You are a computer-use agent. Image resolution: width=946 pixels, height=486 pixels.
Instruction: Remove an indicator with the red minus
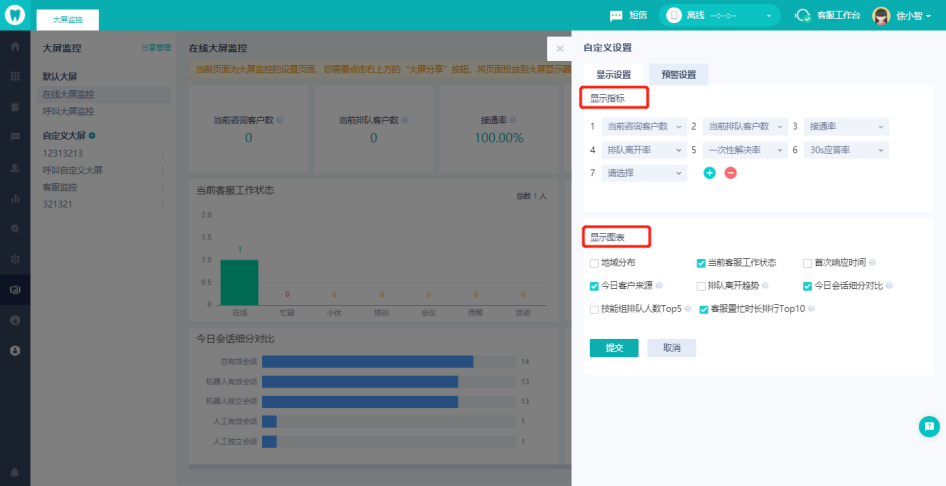(x=731, y=173)
